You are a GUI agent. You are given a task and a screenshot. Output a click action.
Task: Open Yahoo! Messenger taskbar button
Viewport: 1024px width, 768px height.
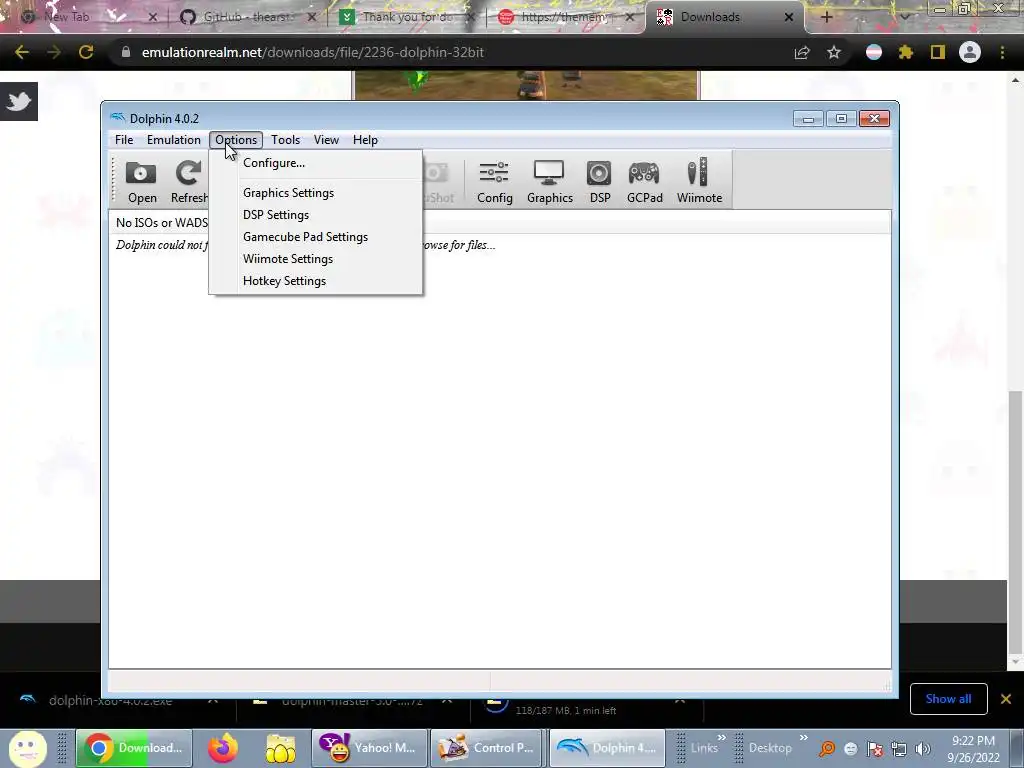pos(369,748)
